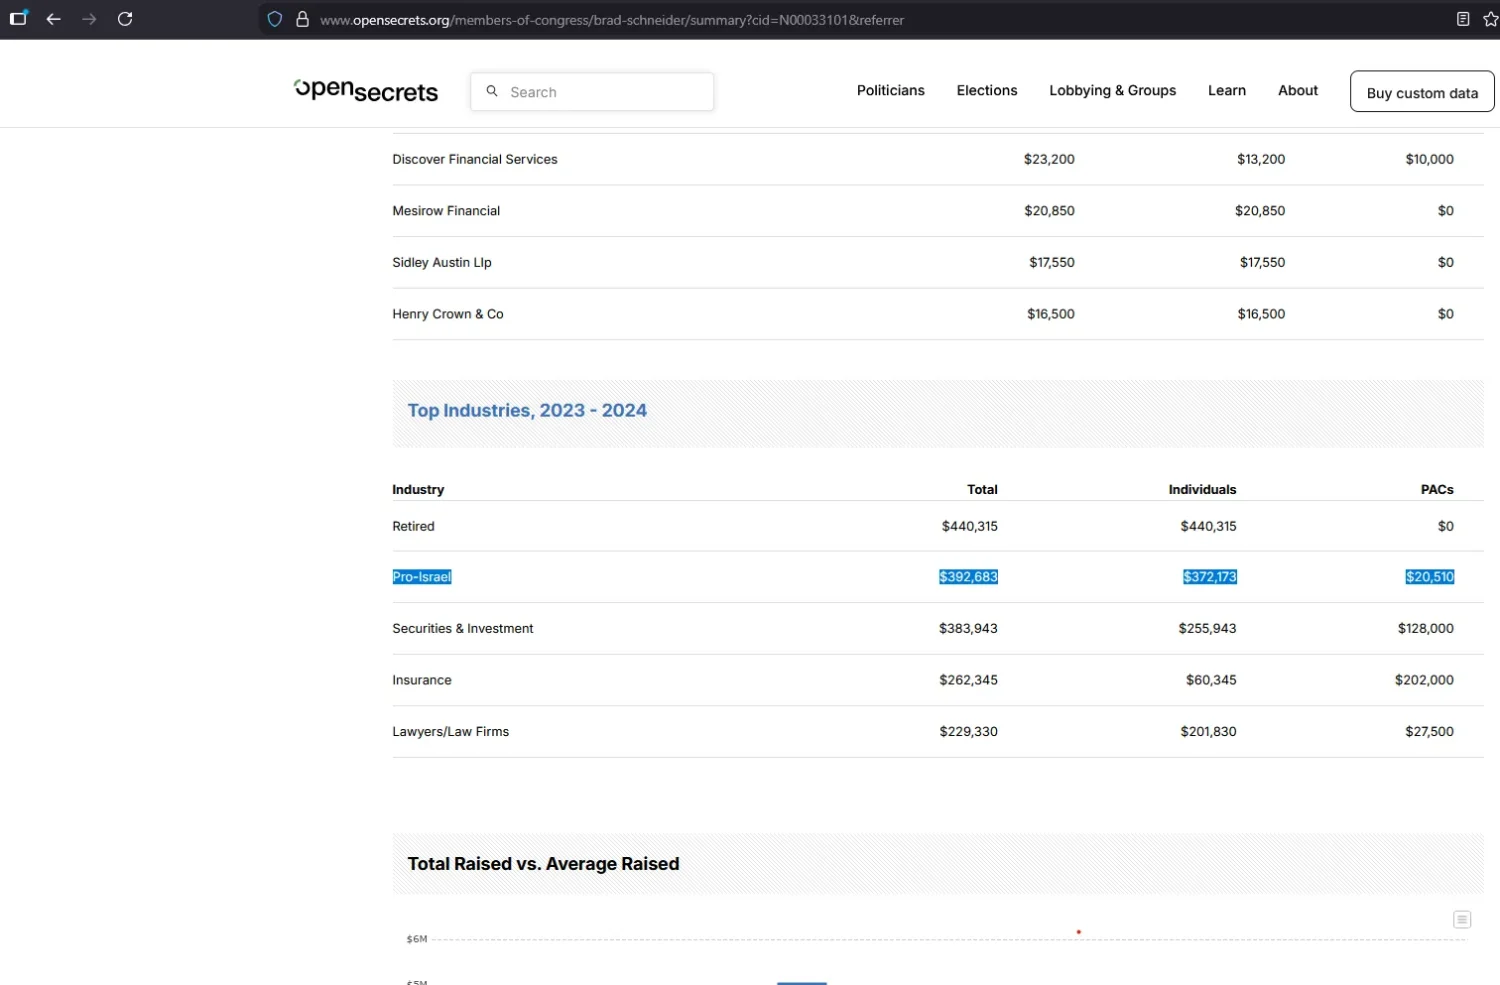Viewport: 1500px width, 985px height.
Task: Click the Top Industries, 2023 - 2024 heading
Action: (527, 411)
